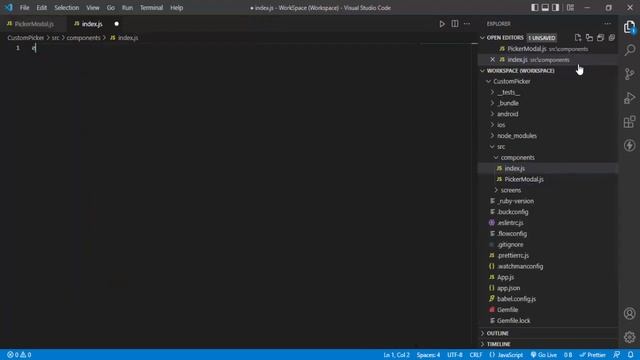
Task: Click the CustomPicker breadcrumb segment
Action: 25,38
